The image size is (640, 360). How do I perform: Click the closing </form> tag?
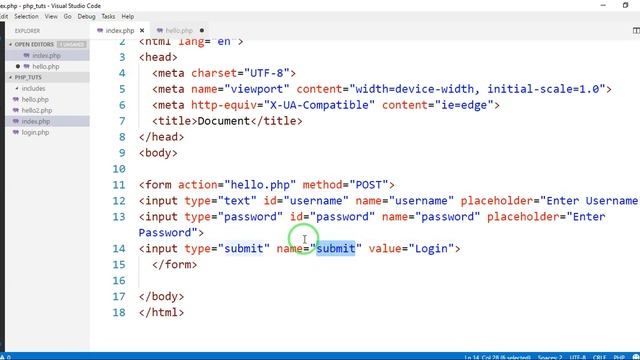(174, 264)
